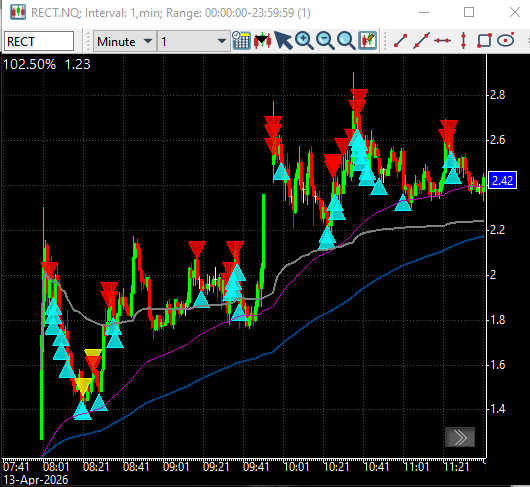Click the chart edit pencil icon

click(367, 41)
